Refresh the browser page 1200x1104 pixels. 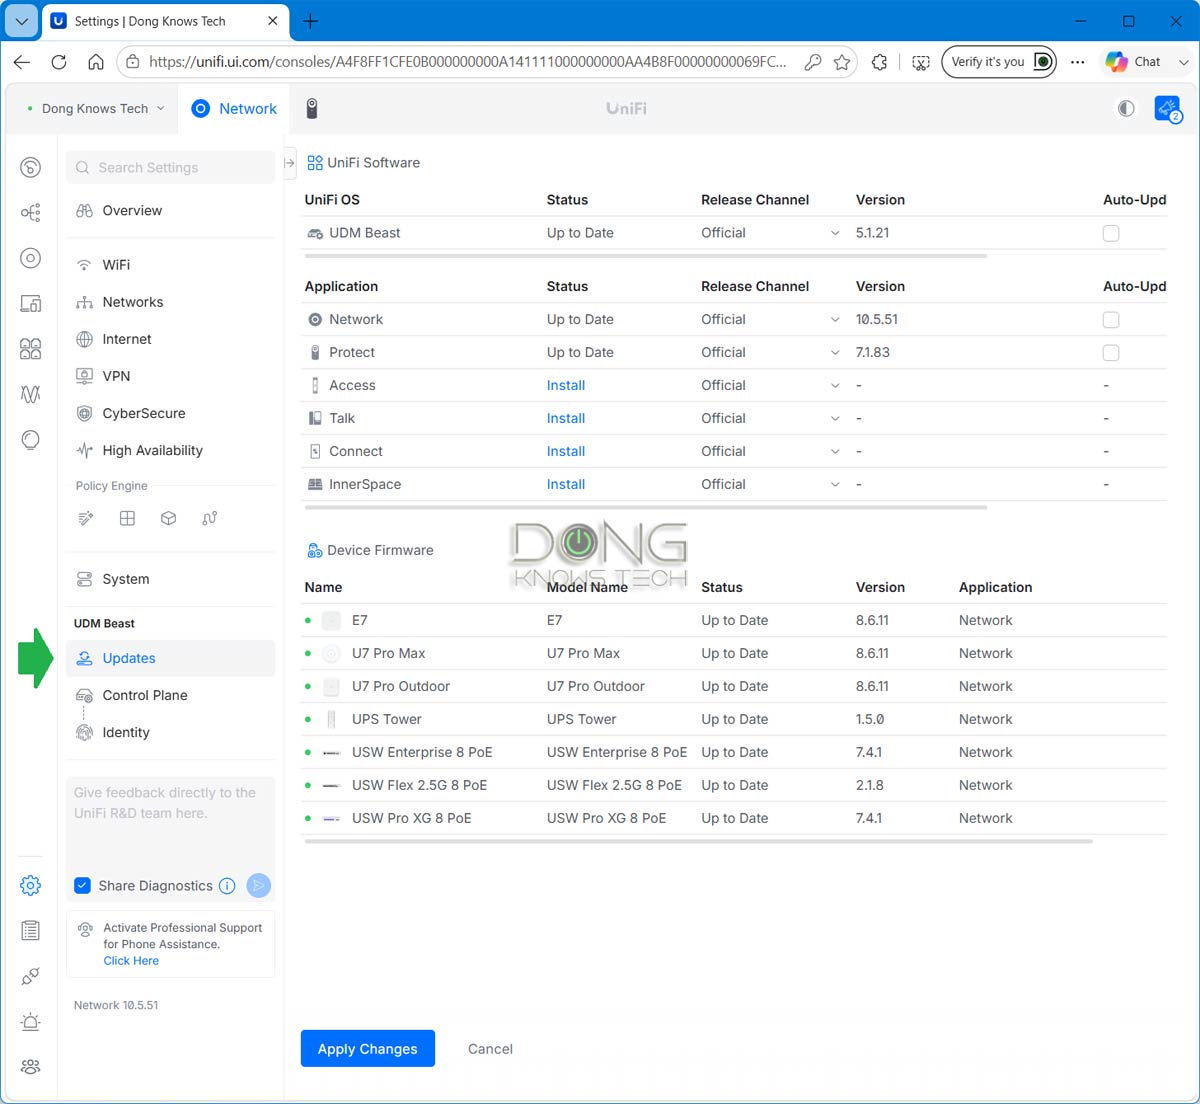tap(59, 62)
